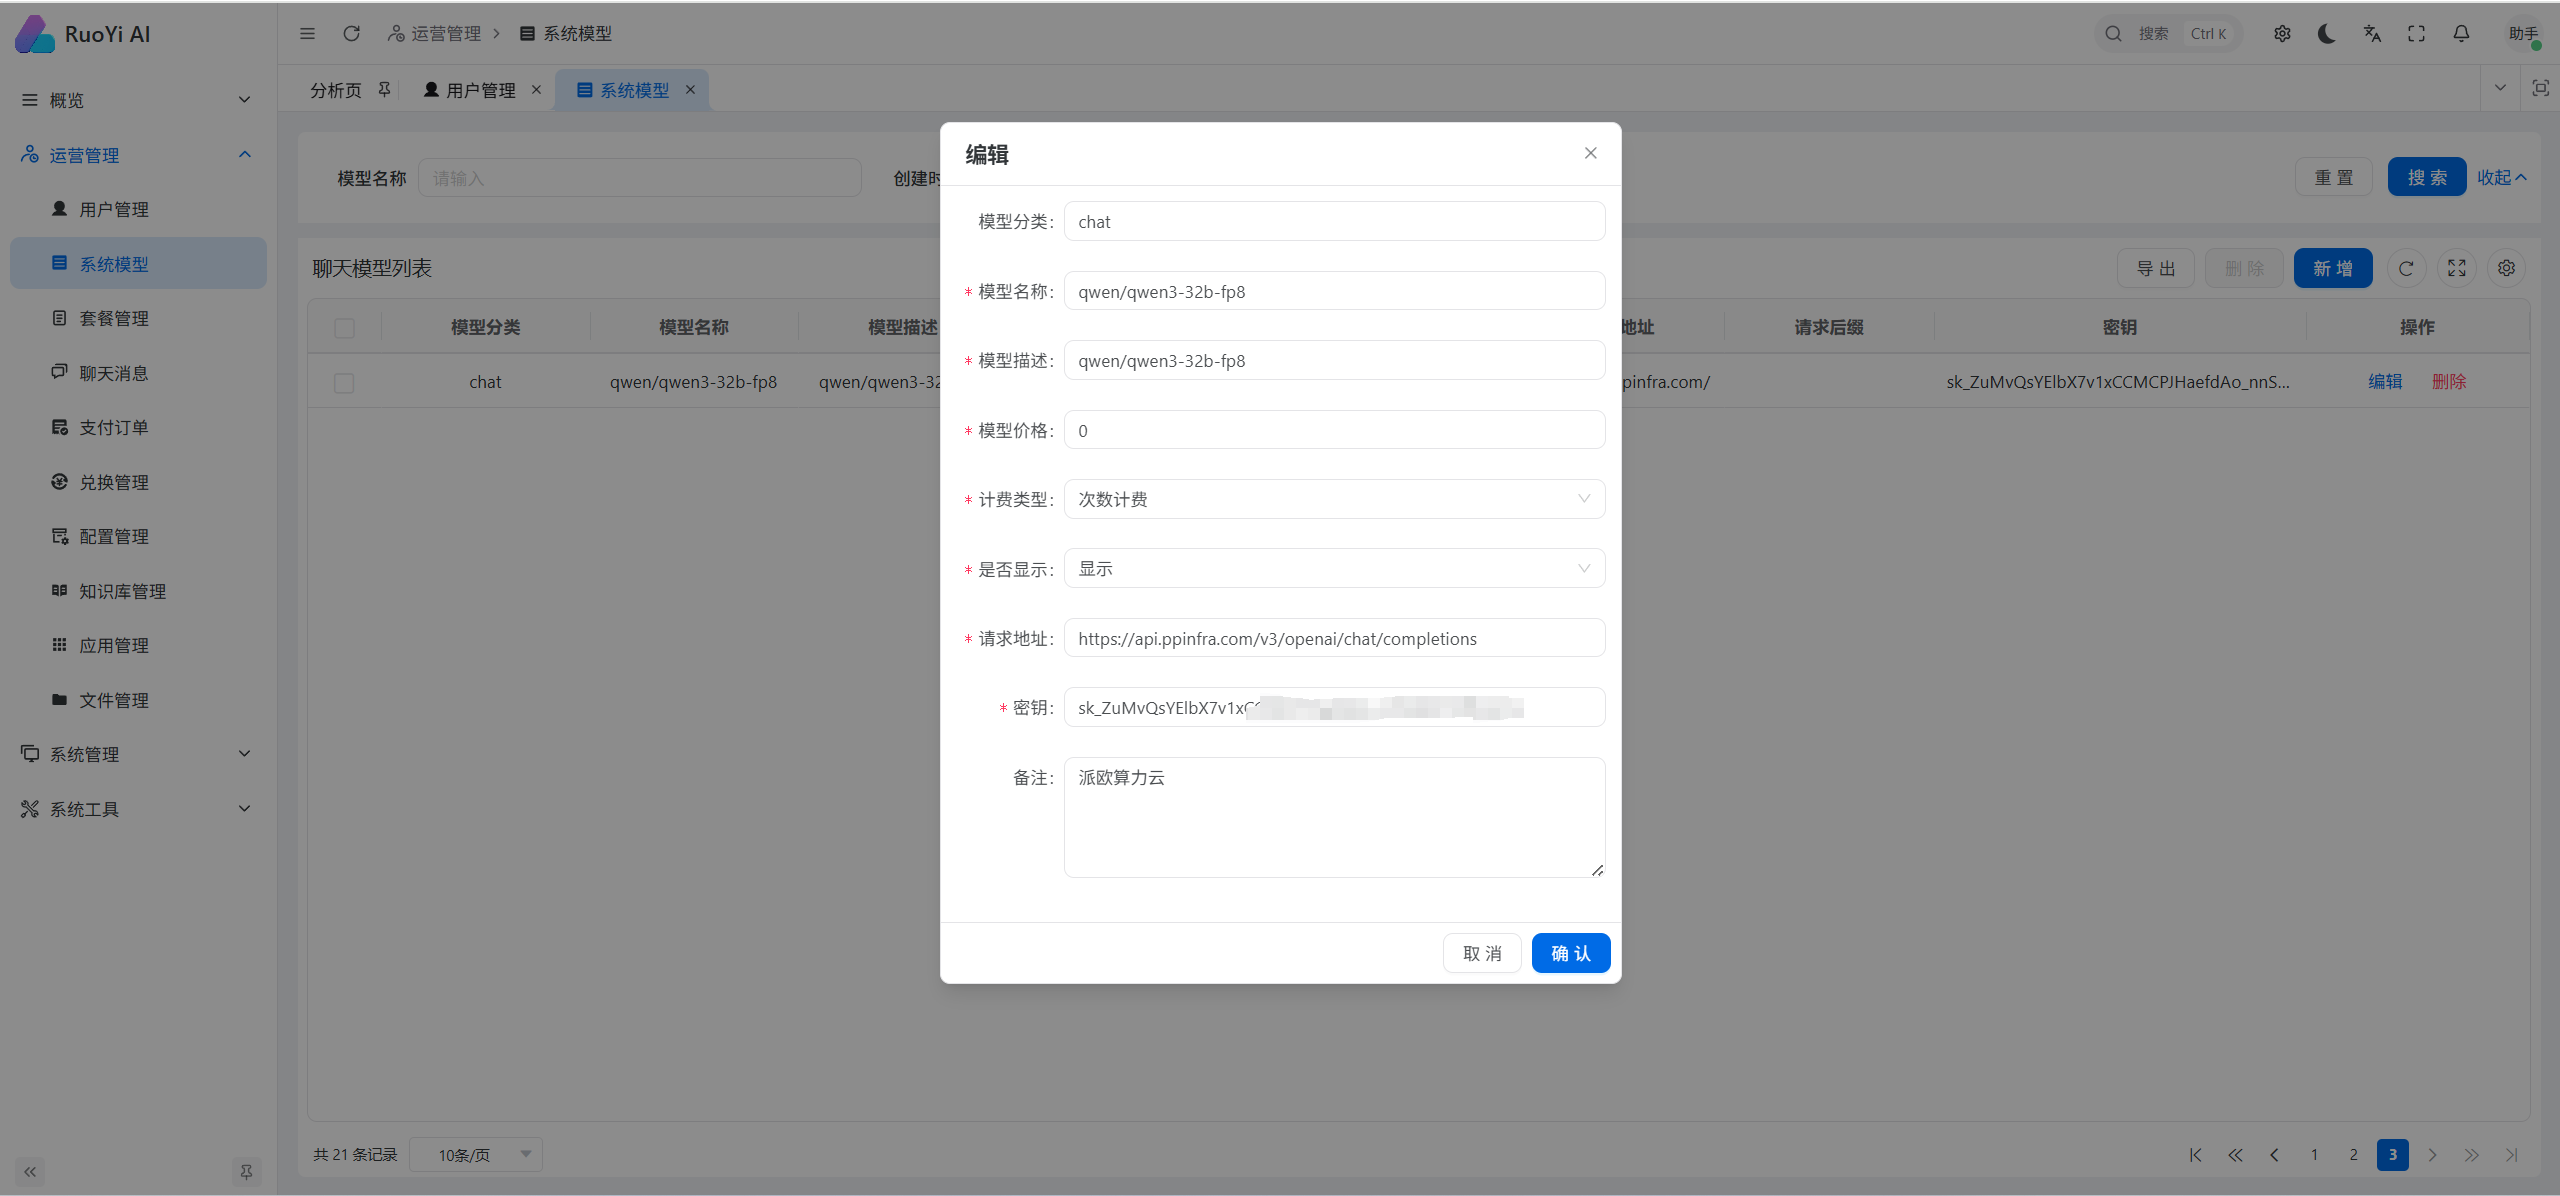This screenshot has height=1196, width=2560.
Task: Toggle select-all checkbox in table header
Action: (344, 328)
